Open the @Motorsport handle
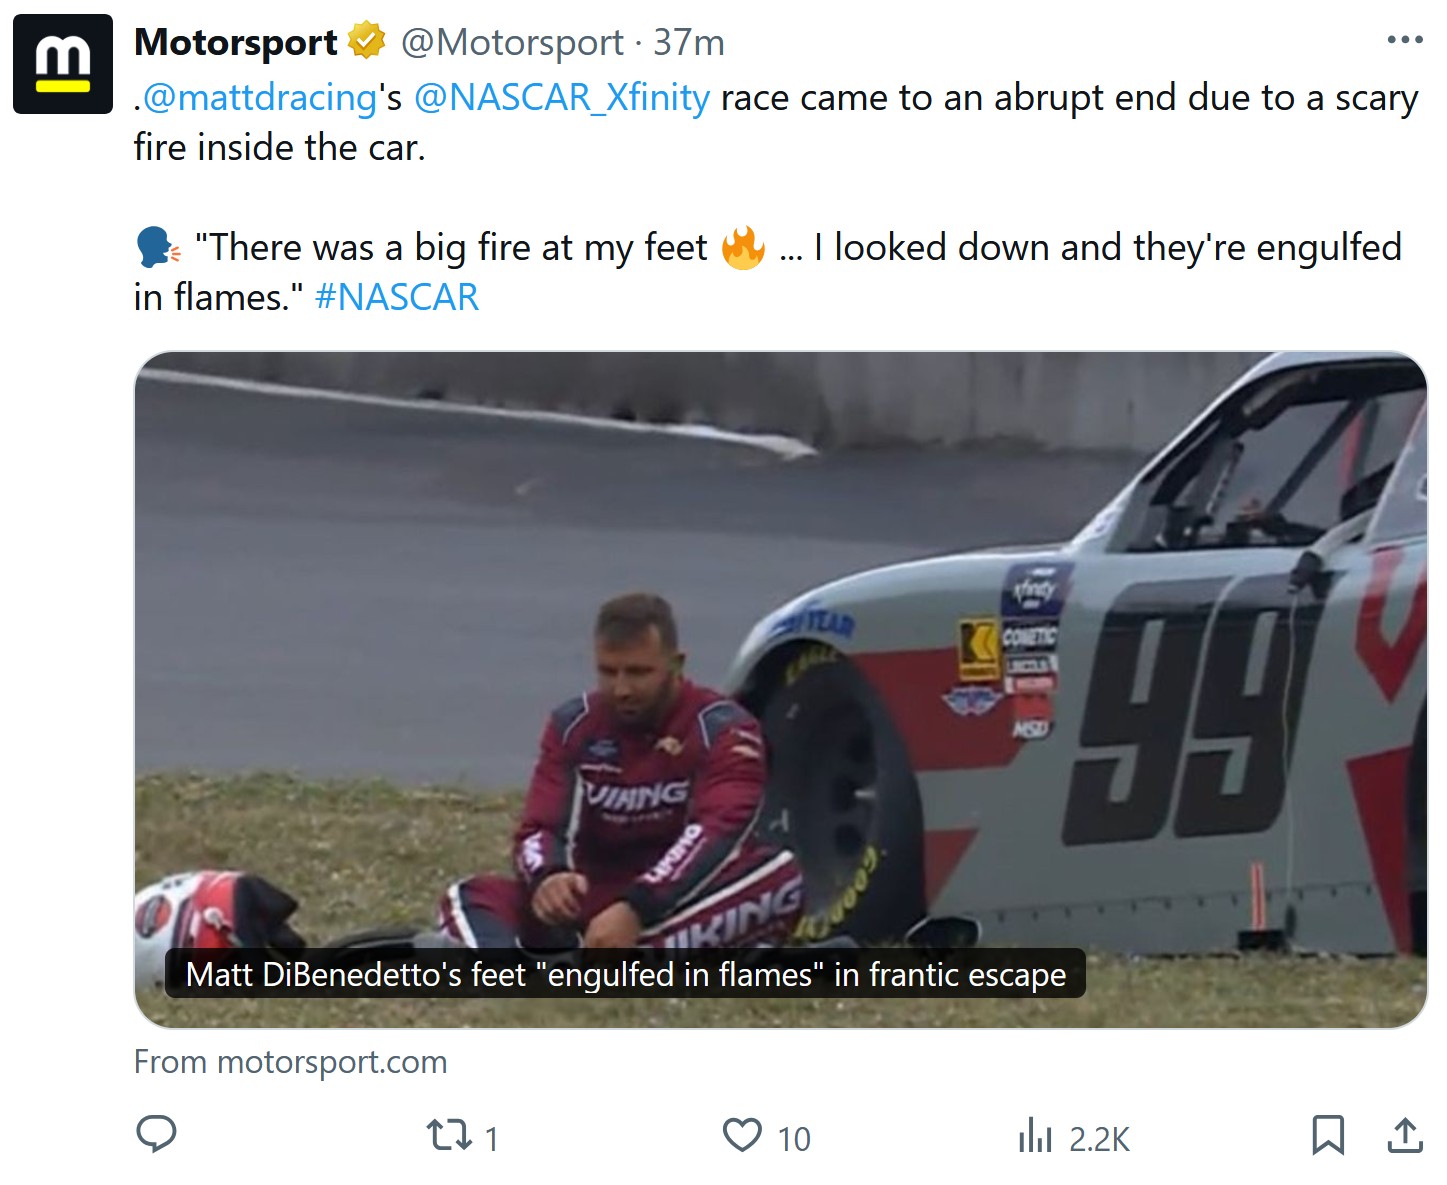The width and height of the screenshot is (1447, 1185). pos(512,43)
